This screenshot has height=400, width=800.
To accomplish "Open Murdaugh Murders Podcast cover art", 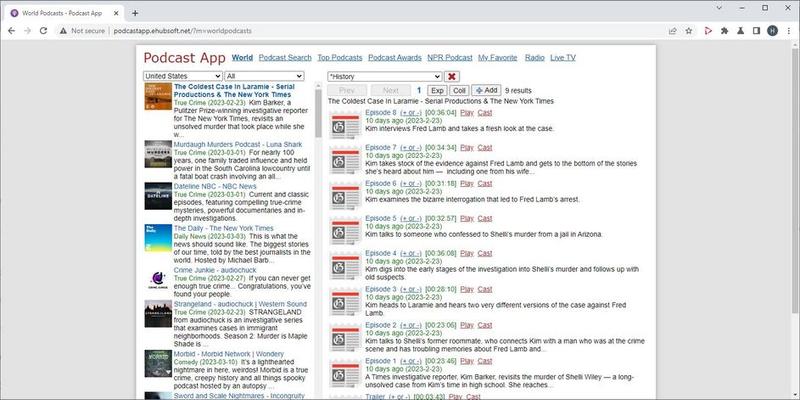I will click(158, 154).
